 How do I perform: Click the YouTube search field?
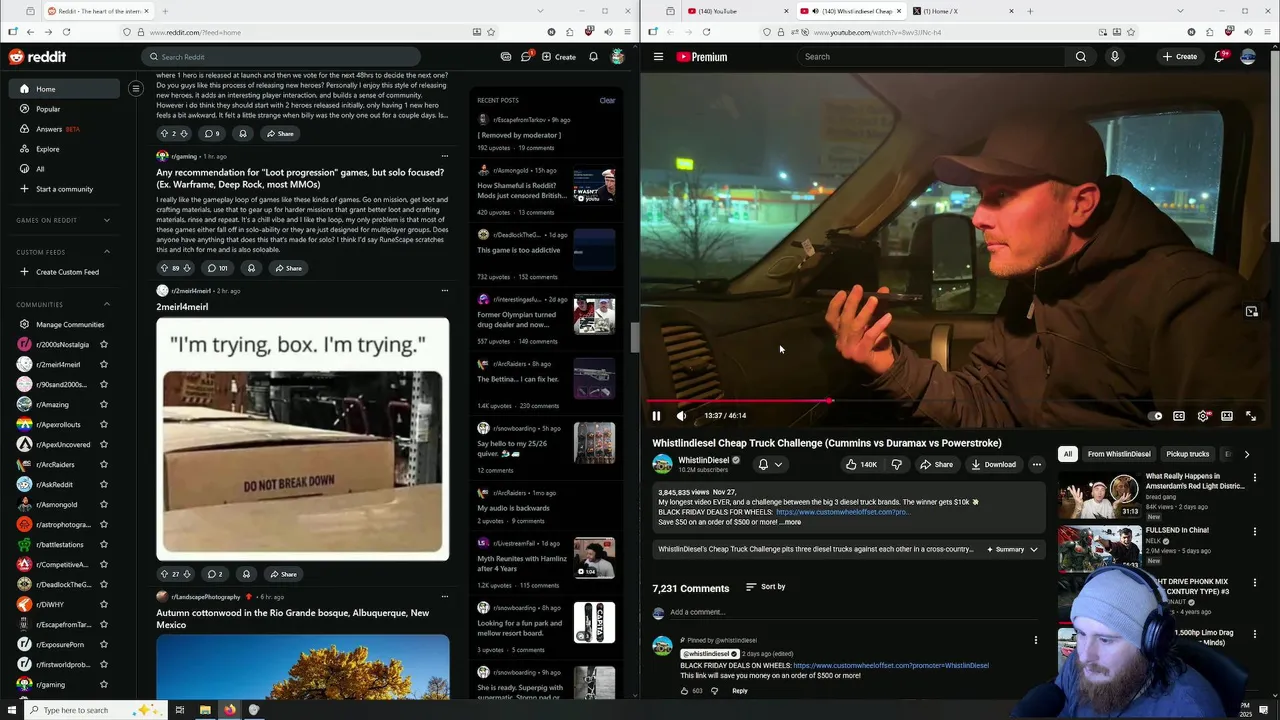(931, 57)
